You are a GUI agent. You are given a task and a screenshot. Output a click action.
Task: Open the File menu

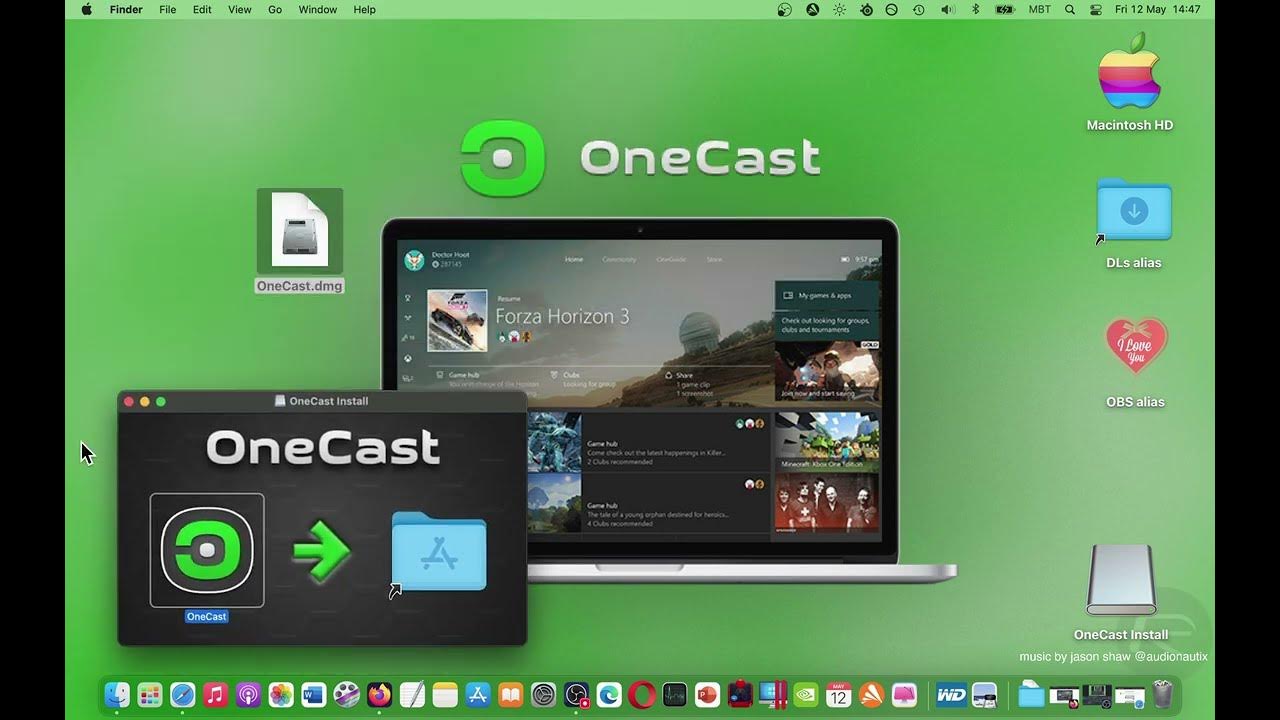168,9
